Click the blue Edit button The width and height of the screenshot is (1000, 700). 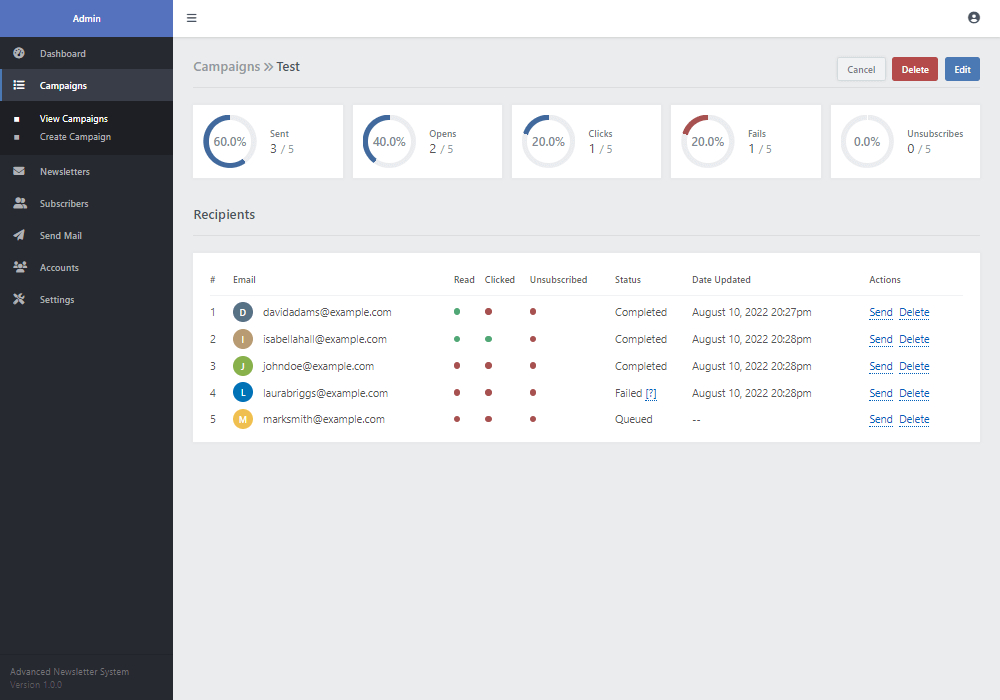click(x=962, y=69)
